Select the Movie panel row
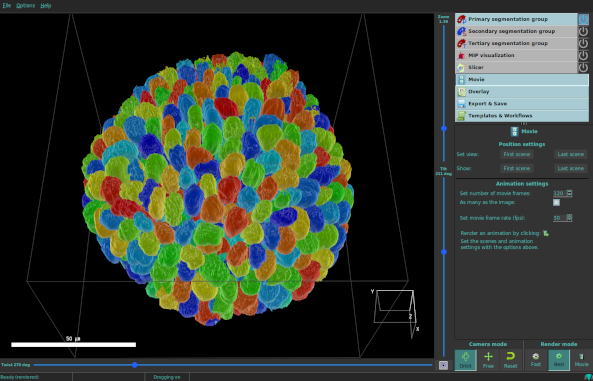593x381 pixels. point(522,80)
